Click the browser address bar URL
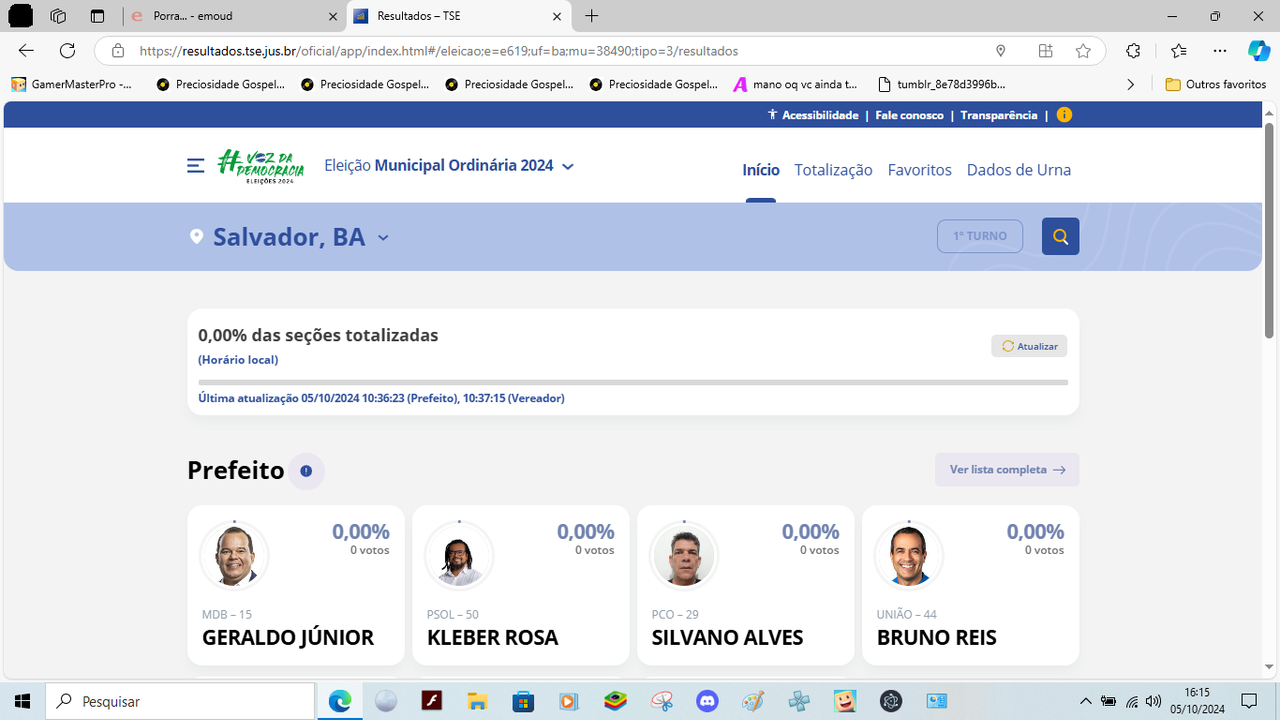1280x720 pixels. pos(439,51)
